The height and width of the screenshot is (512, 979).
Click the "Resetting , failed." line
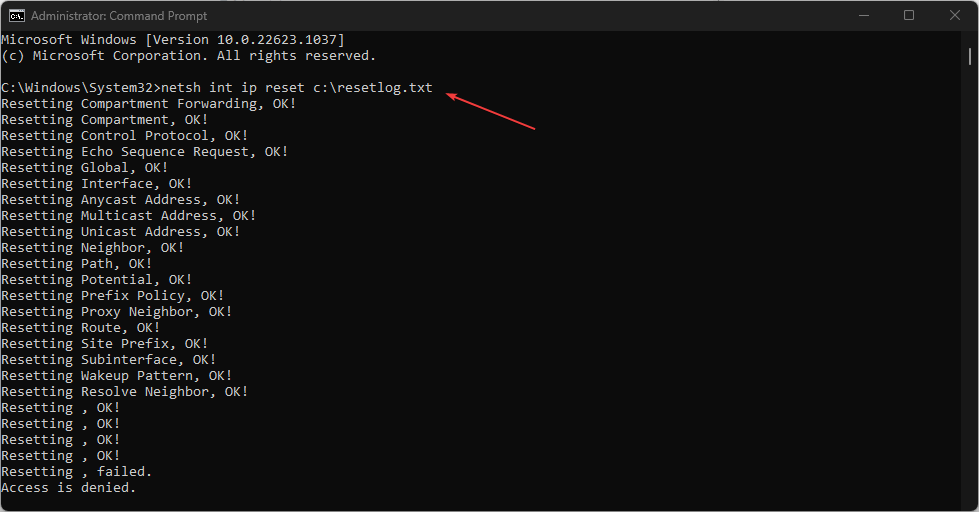point(76,472)
